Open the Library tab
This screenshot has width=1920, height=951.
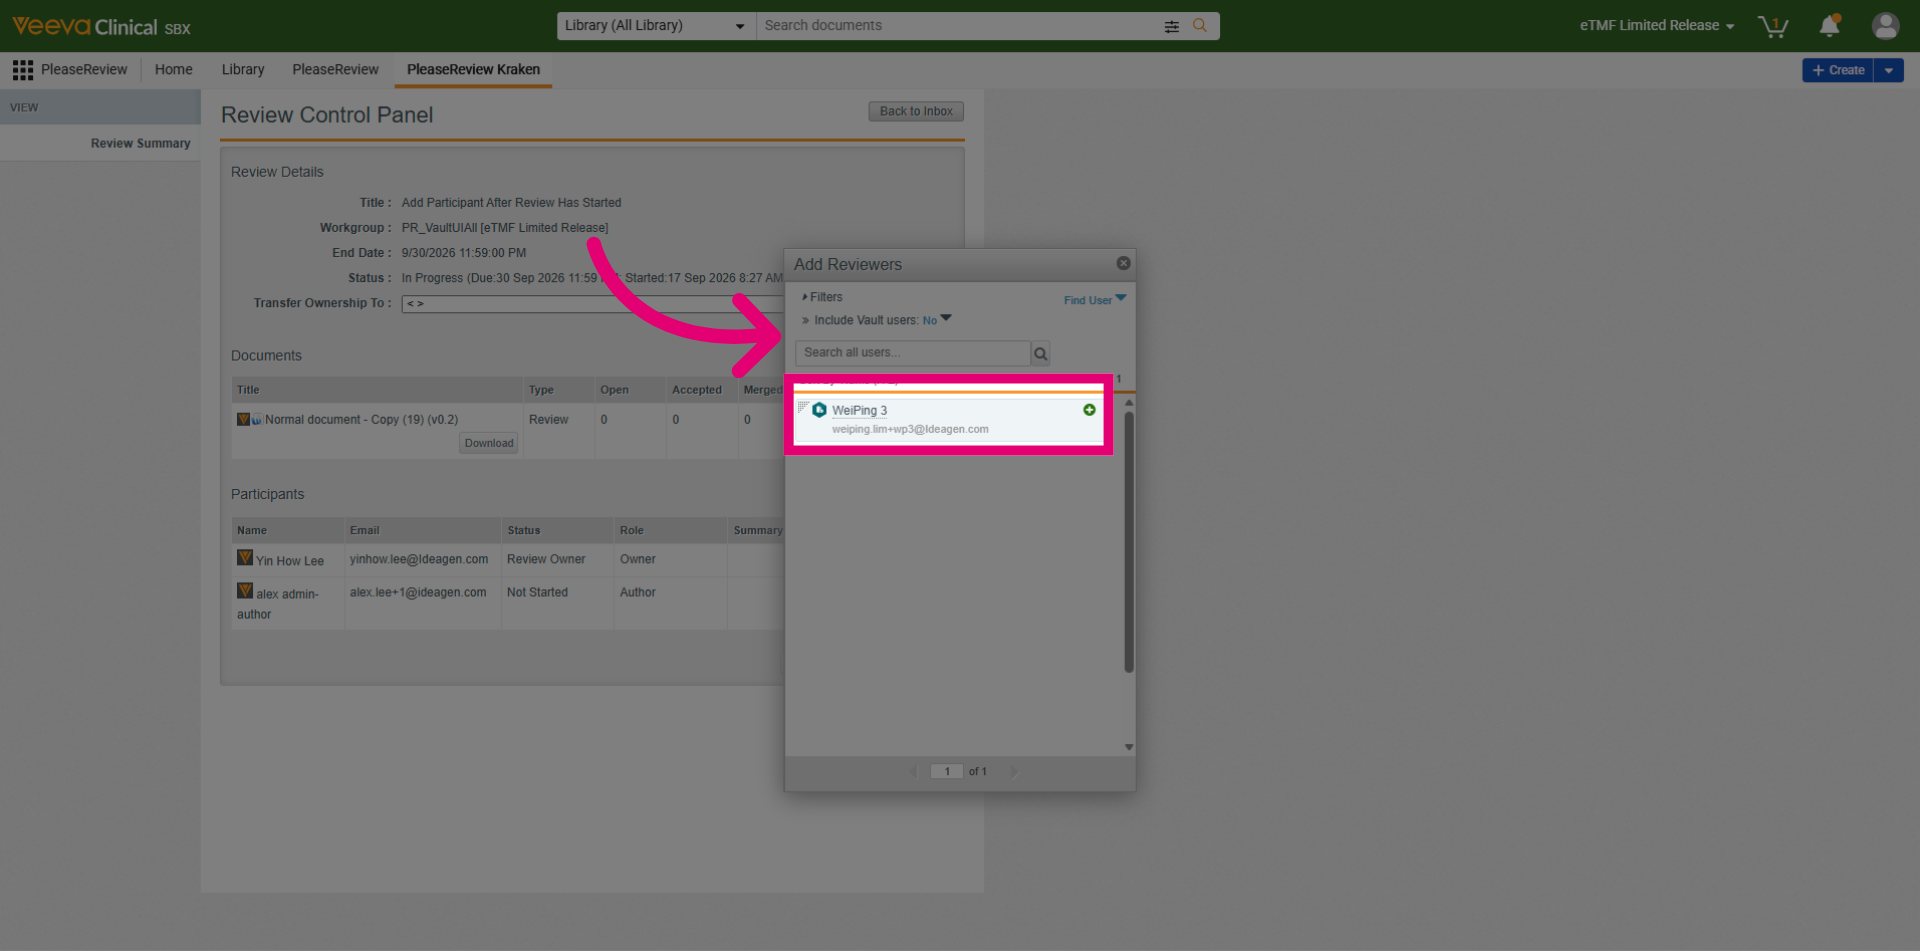coord(243,70)
